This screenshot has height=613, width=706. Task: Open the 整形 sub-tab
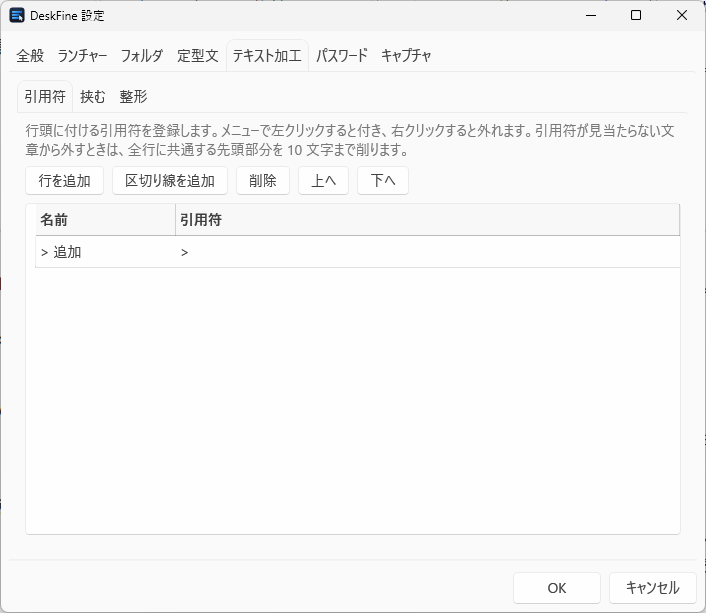(133, 96)
